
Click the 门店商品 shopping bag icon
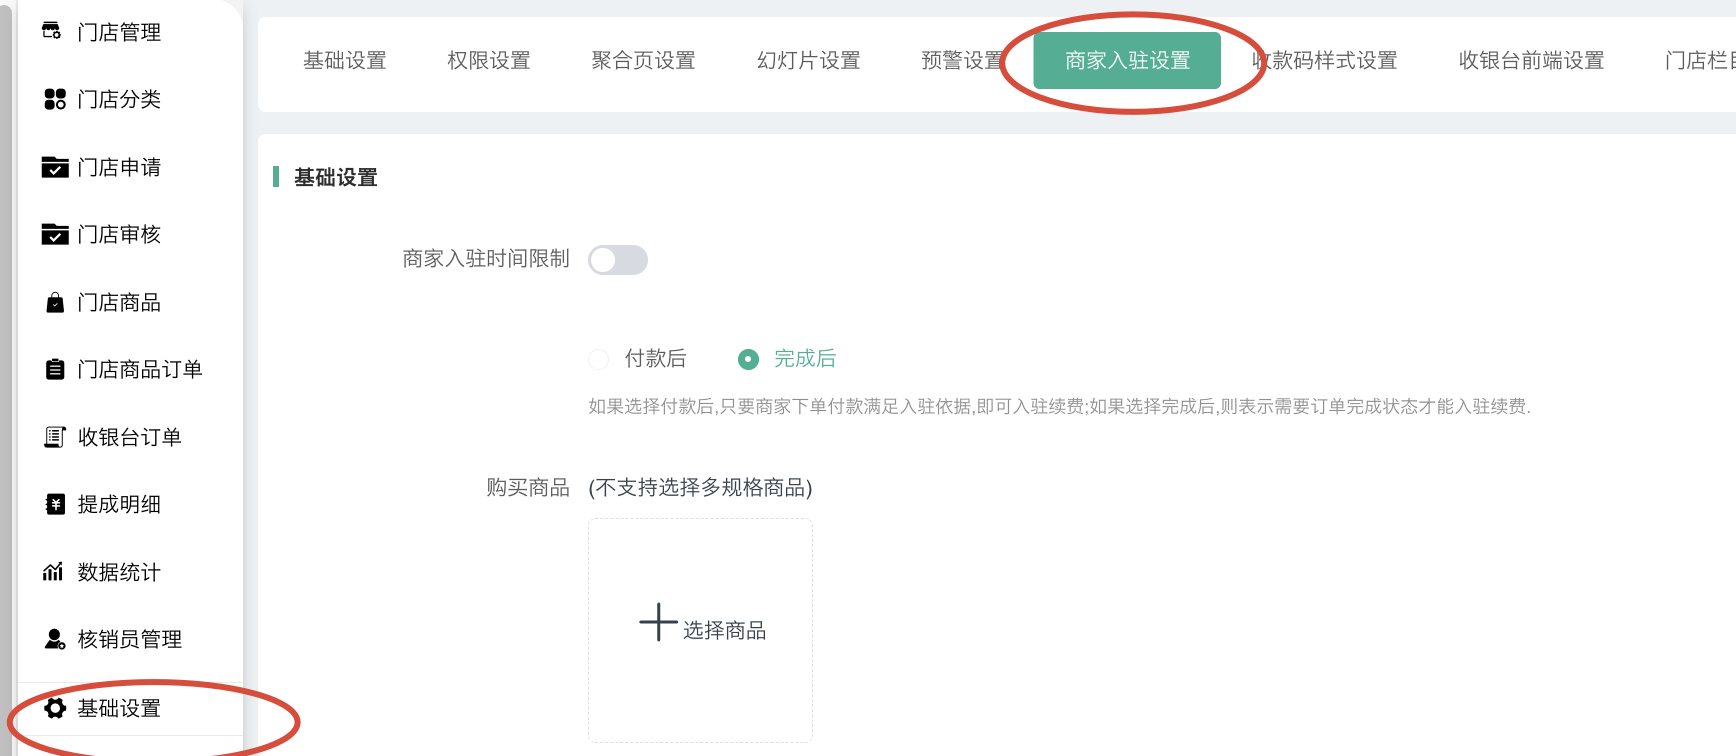(x=55, y=302)
